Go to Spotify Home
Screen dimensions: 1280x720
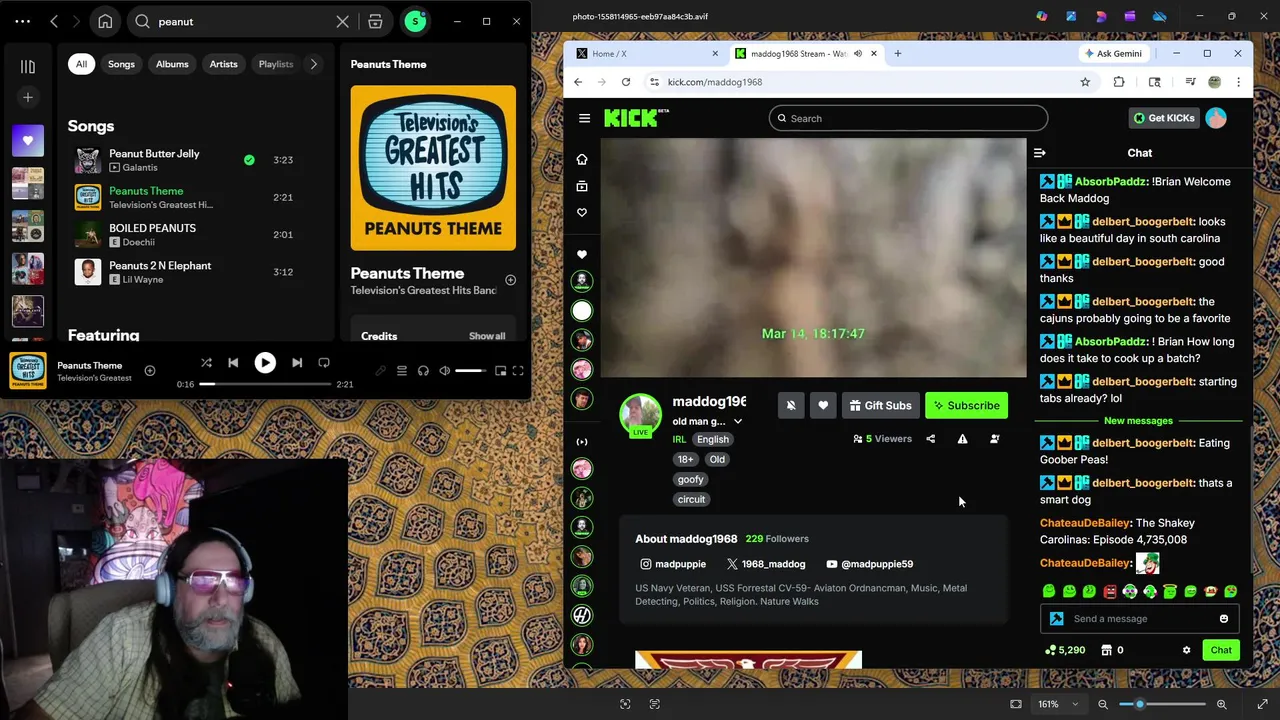tap(105, 21)
